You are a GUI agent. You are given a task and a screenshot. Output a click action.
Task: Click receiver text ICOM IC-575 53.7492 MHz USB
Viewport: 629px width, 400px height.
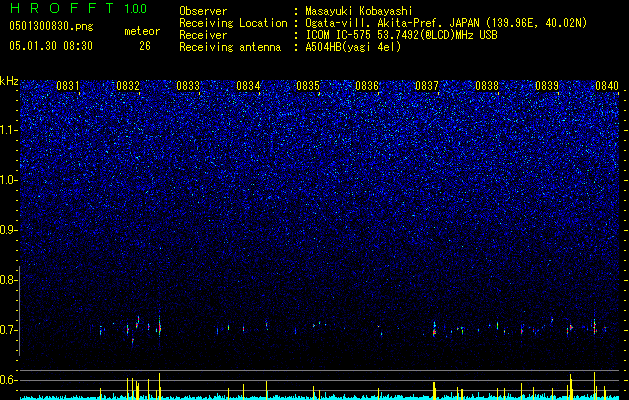pyautogui.click(x=401, y=35)
